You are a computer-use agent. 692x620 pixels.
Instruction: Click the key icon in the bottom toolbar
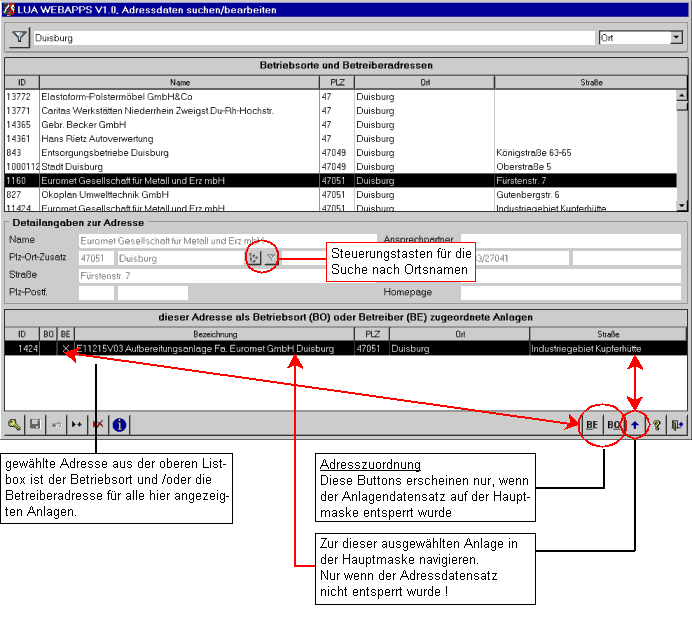14,424
